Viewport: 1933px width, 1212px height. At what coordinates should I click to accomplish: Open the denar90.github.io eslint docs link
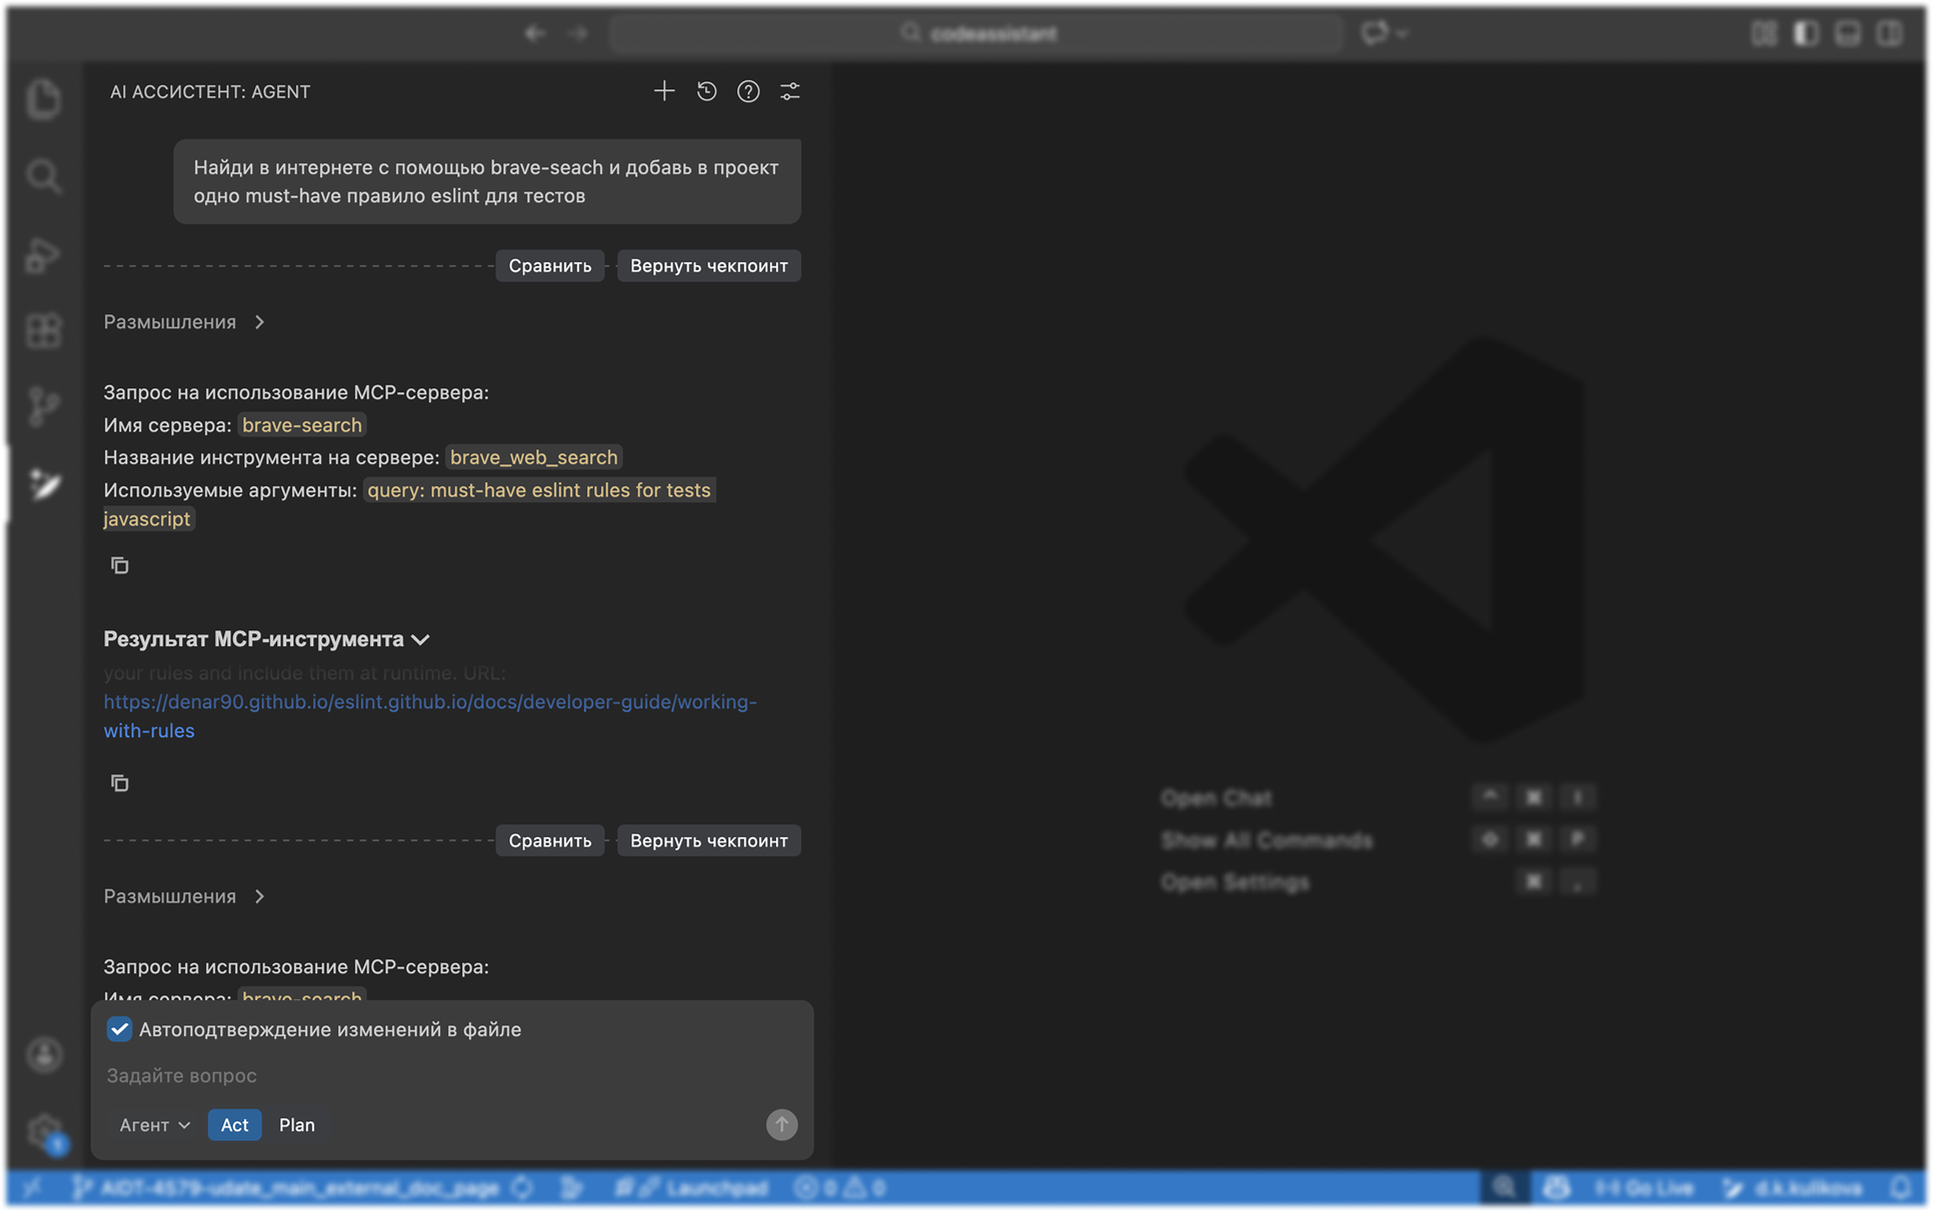(x=430, y=716)
